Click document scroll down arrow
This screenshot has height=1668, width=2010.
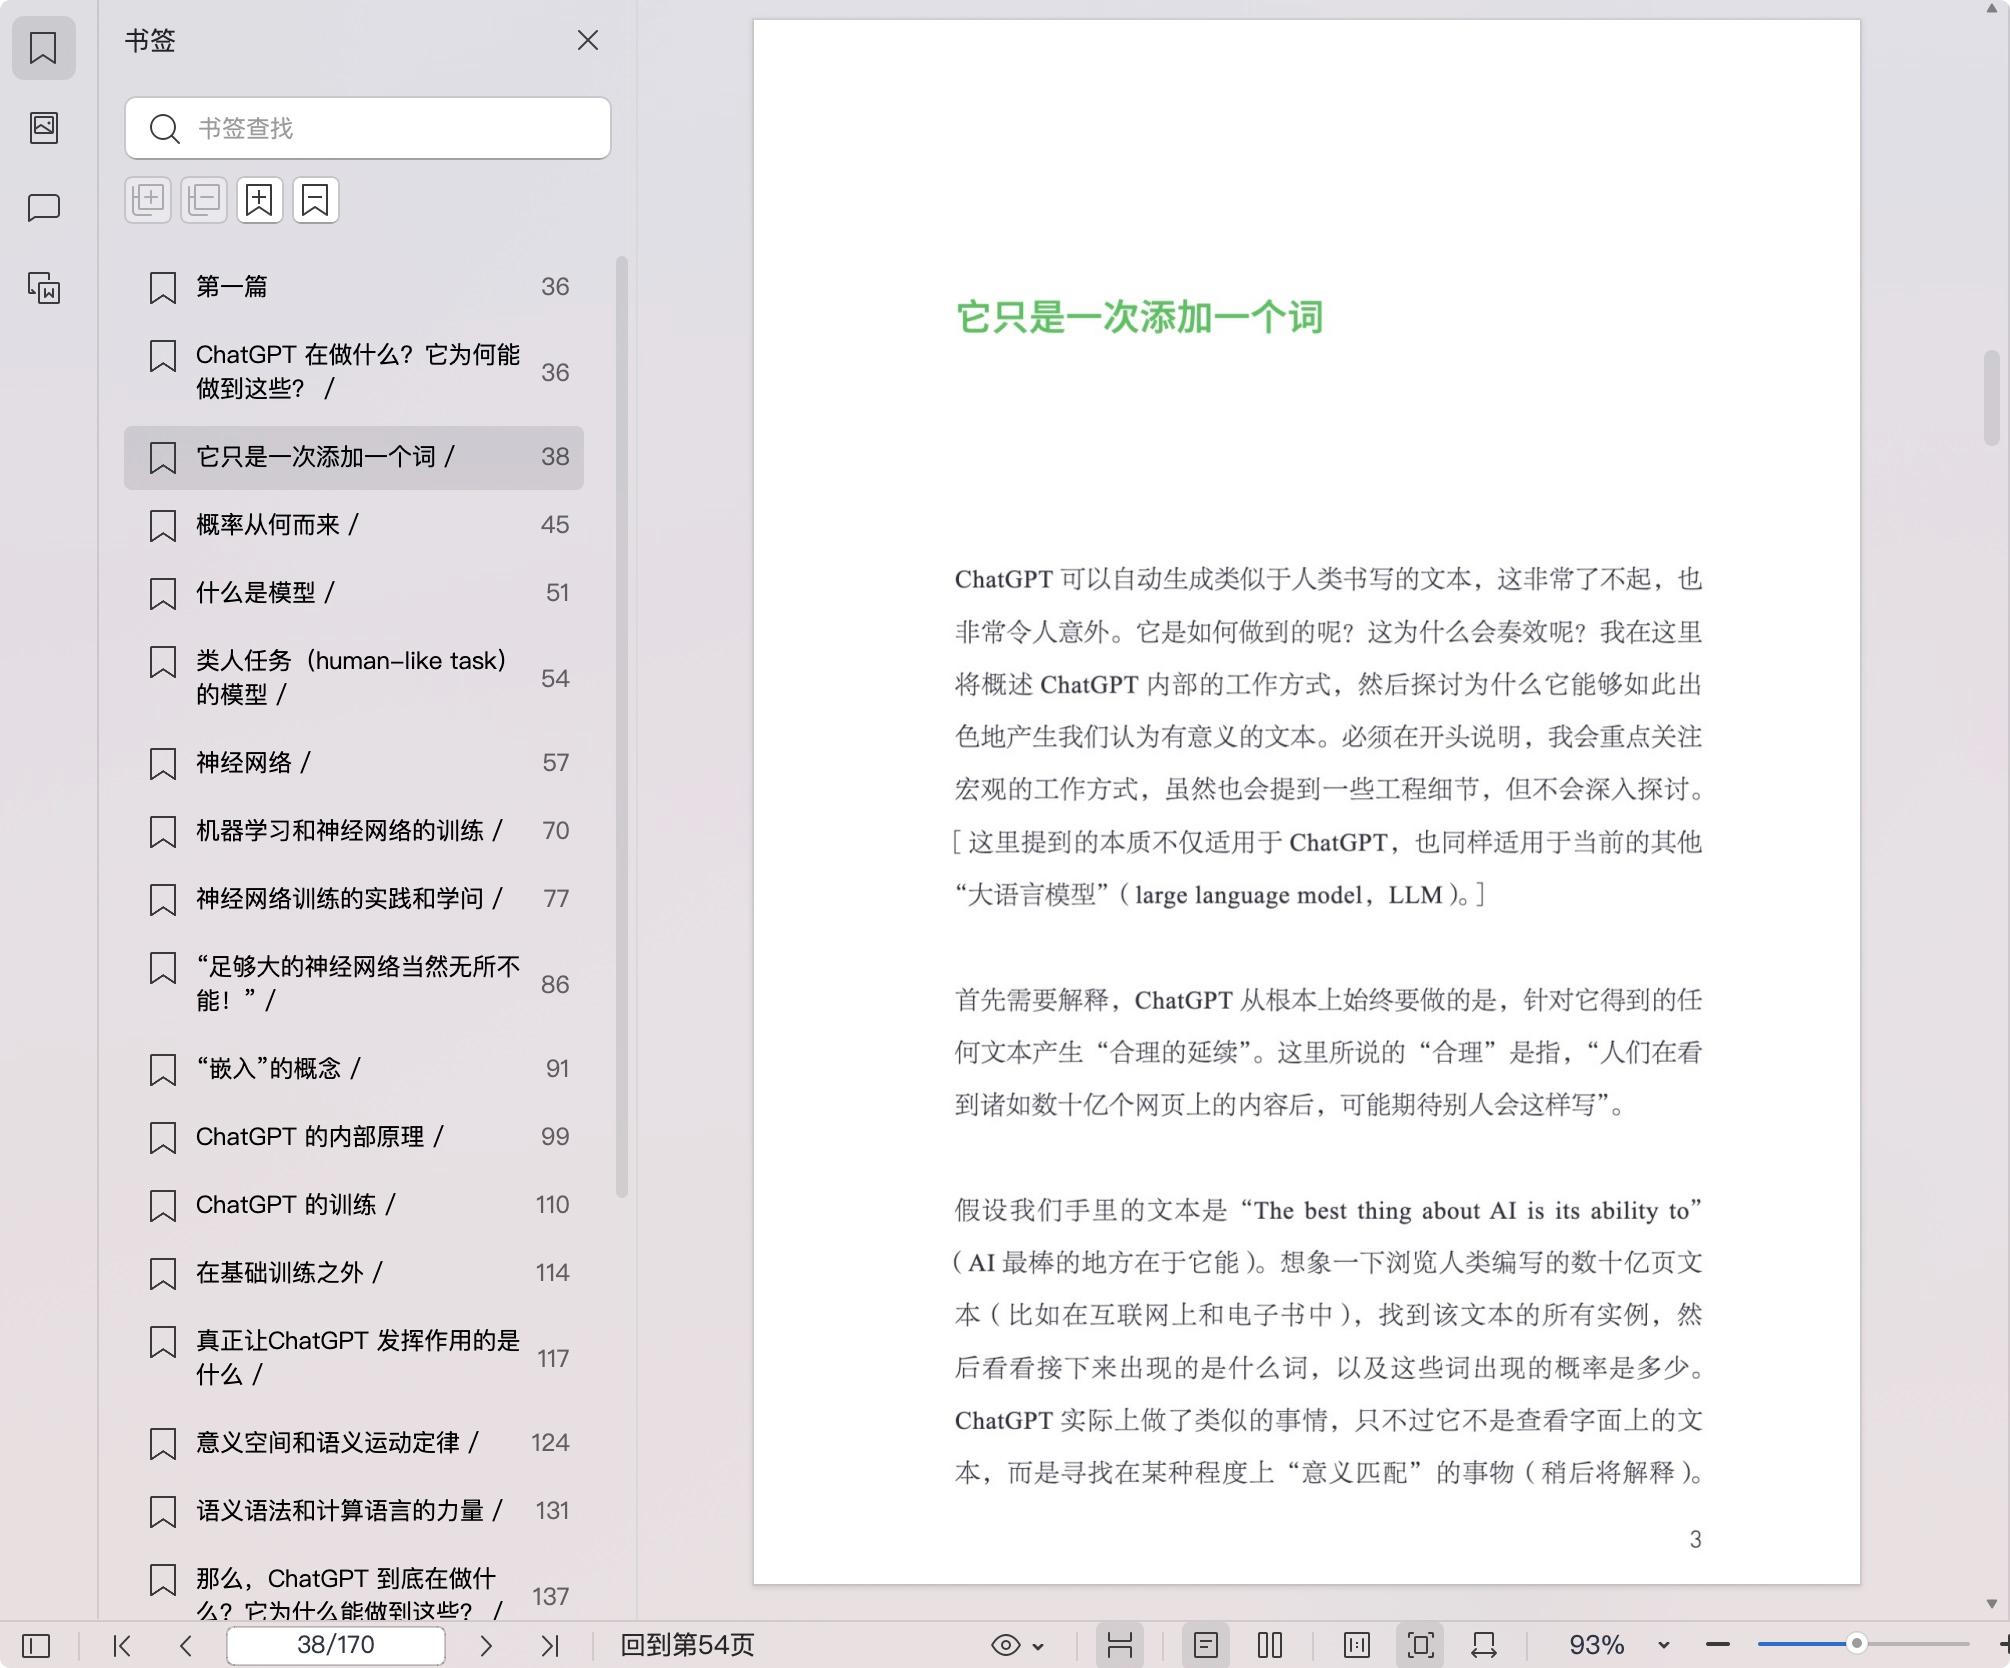click(1991, 1604)
